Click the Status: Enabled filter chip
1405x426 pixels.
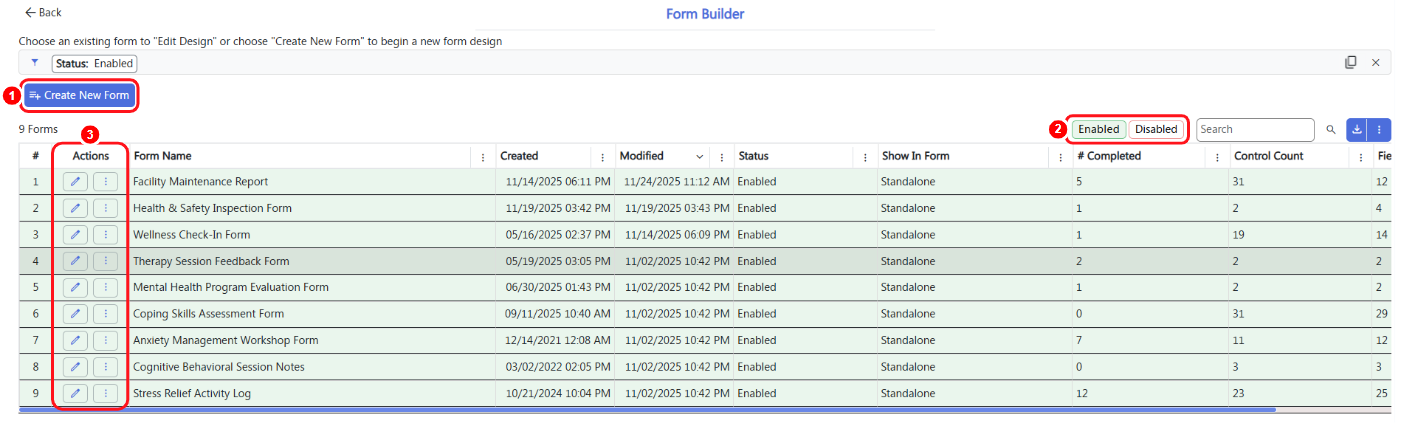tap(94, 63)
